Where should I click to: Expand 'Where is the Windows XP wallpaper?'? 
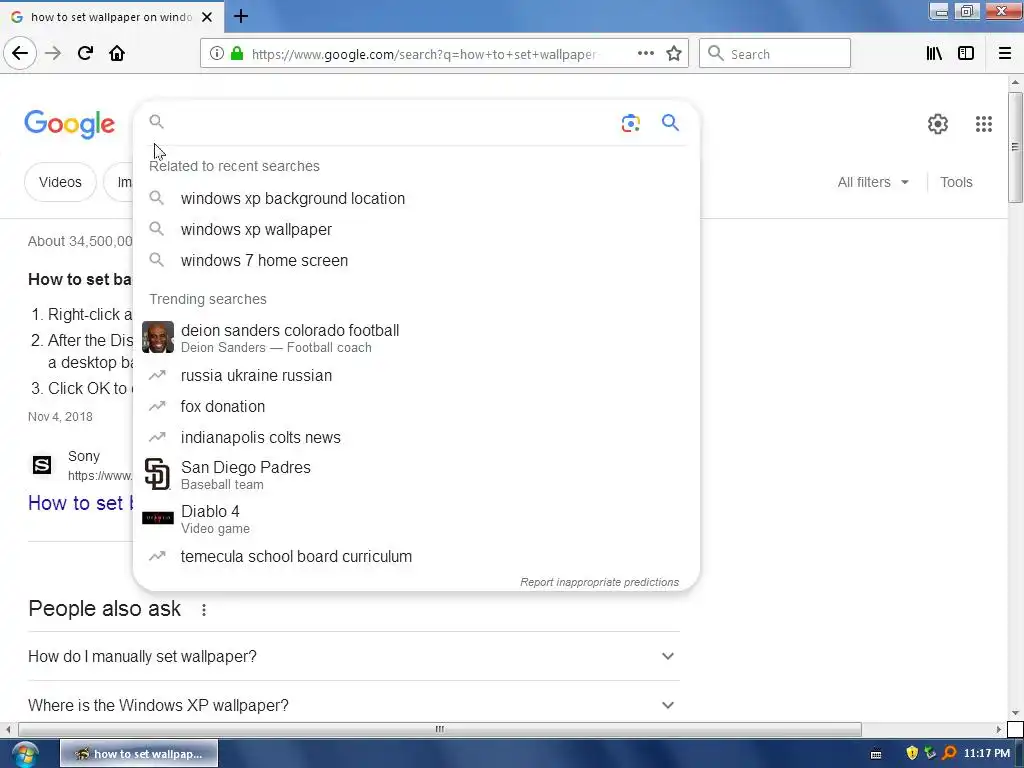pos(353,705)
